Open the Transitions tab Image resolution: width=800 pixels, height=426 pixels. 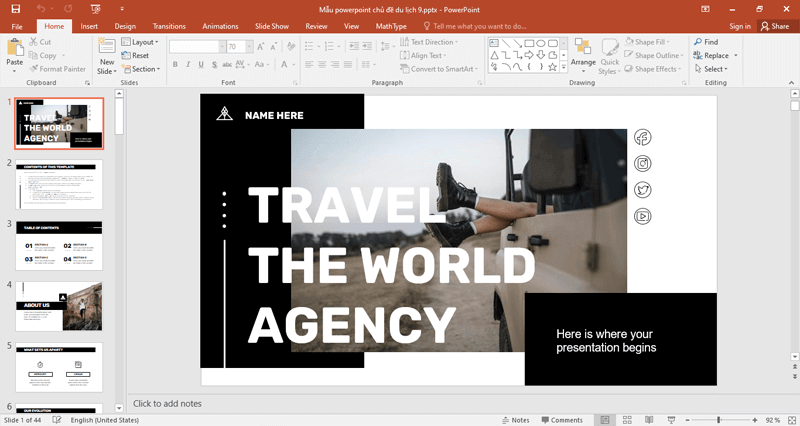tap(169, 26)
